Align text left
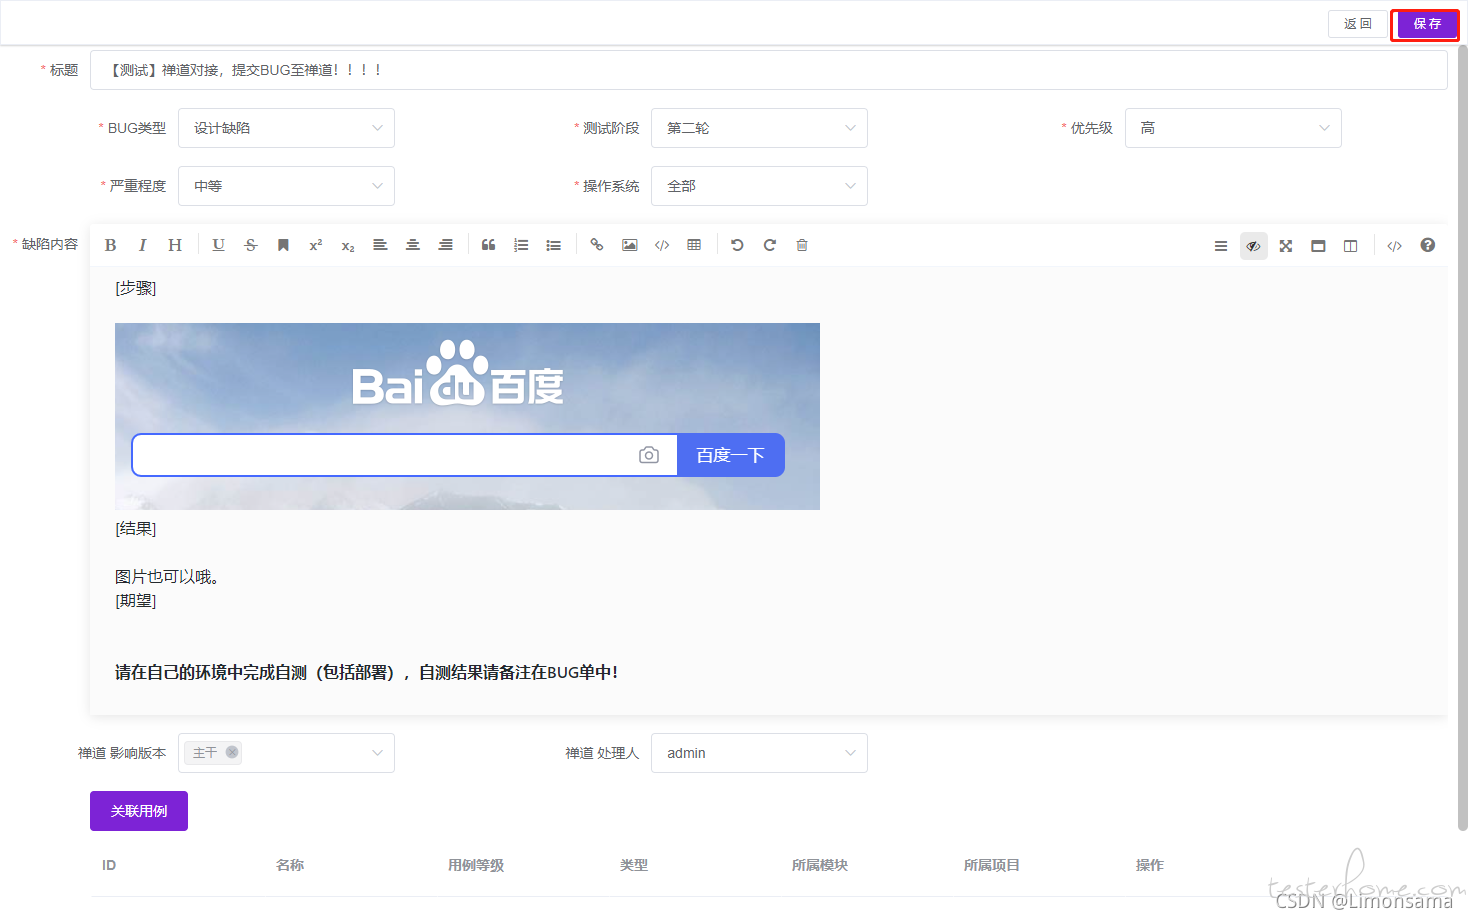Image resolution: width=1468 pixels, height=919 pixels. (380, 245)
